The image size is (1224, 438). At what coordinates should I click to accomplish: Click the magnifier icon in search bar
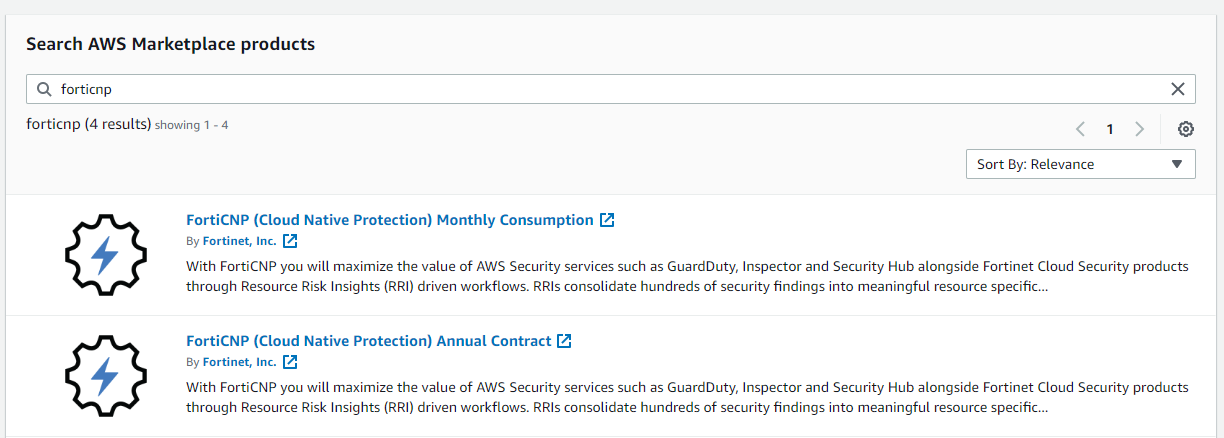pos(44,89)
